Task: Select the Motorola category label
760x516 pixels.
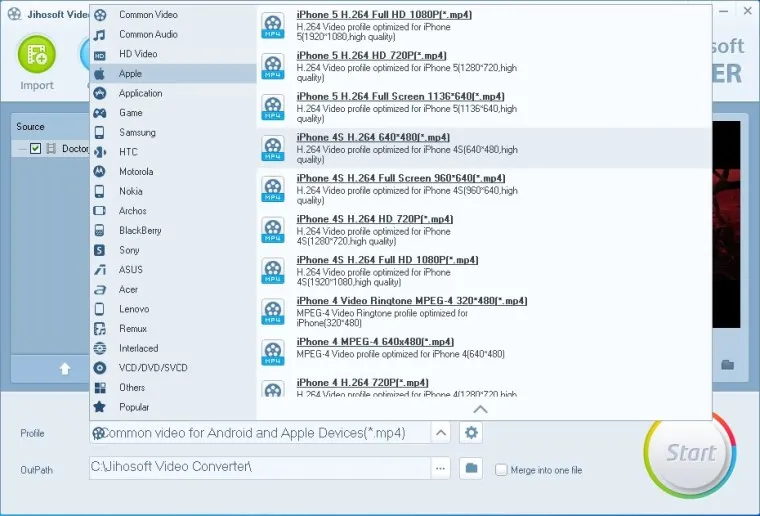Action: (136, 172)
